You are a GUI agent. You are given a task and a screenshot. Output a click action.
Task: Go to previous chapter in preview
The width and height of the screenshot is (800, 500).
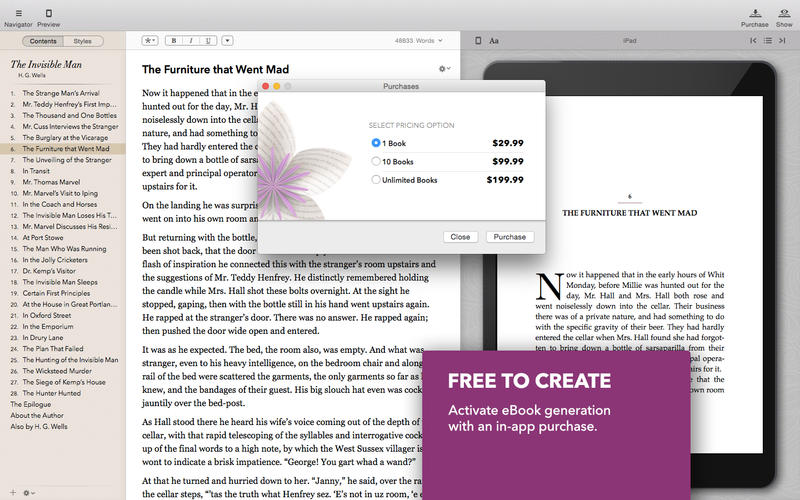(x=753, y=40)
